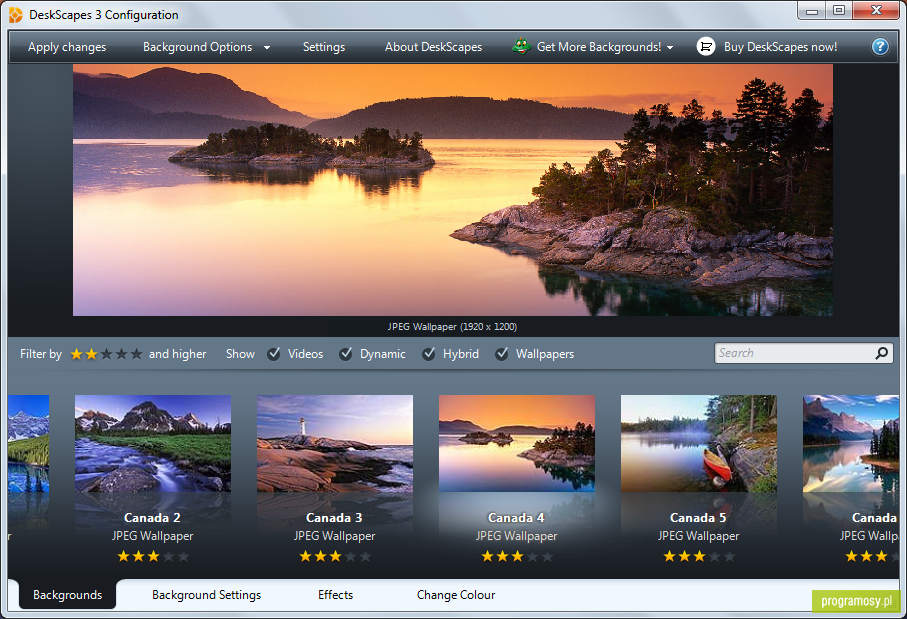
Task: Open the Change Colour tab
Action: click(x=456, y=595)
